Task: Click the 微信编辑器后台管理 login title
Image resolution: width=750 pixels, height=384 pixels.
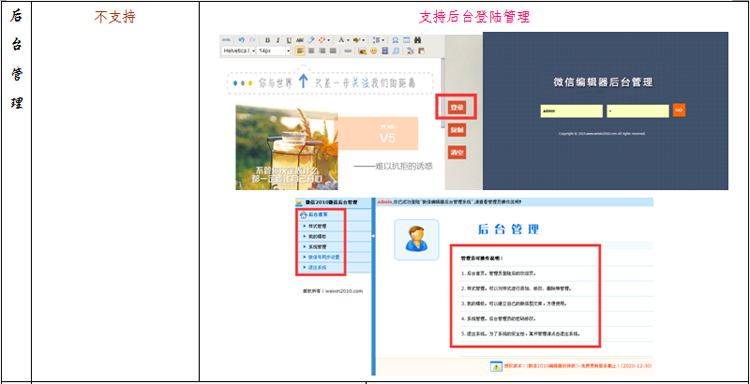Action: pos(603,82)
